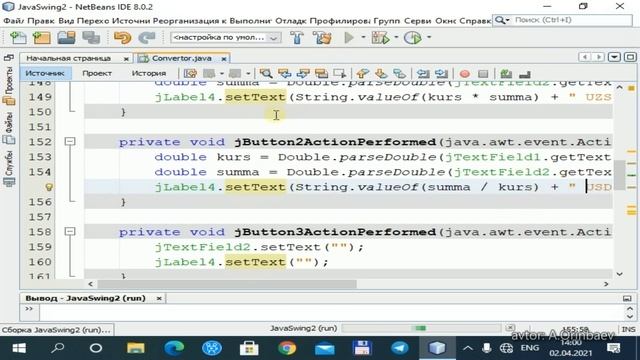
Task: Click the New File toolbar icon
Action: [18, 38]
